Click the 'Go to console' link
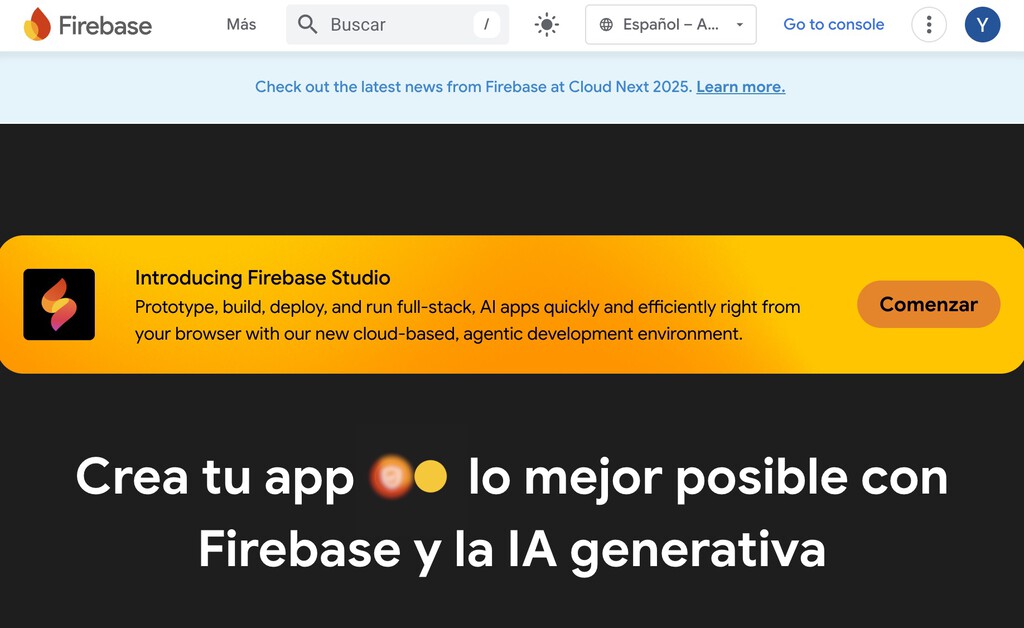 (x=833, y=24)
